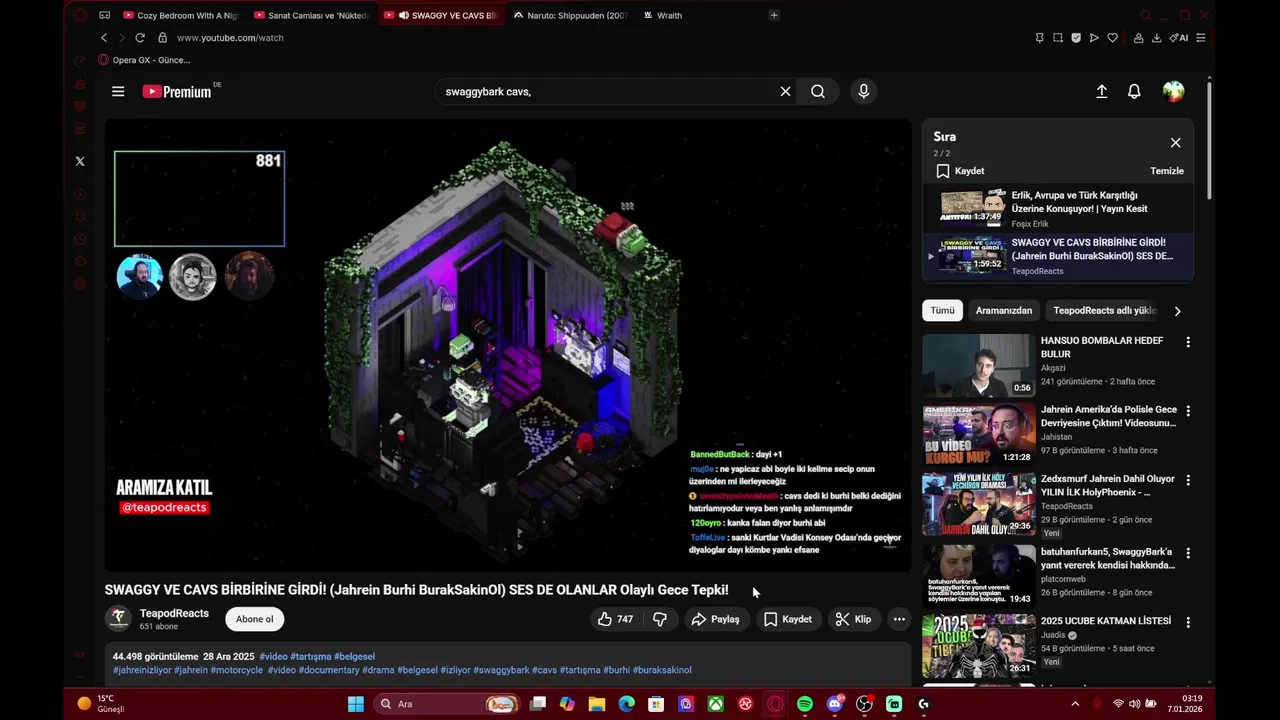
Task: Clear the search box with X icon
Action: click(785, 91)
